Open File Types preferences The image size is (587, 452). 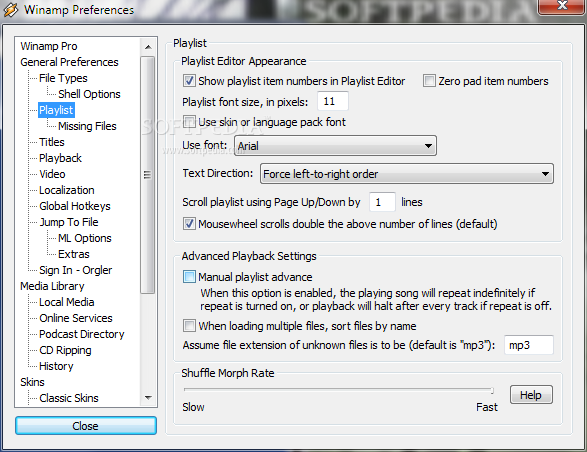pos(63,78)
